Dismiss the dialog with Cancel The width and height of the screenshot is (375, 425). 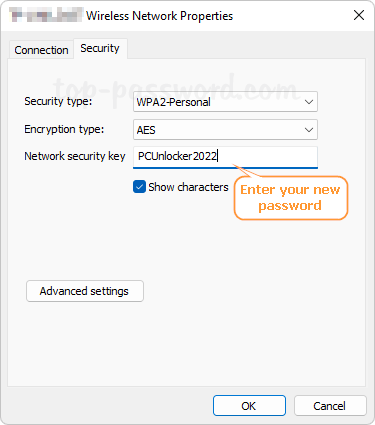point(330,406)
